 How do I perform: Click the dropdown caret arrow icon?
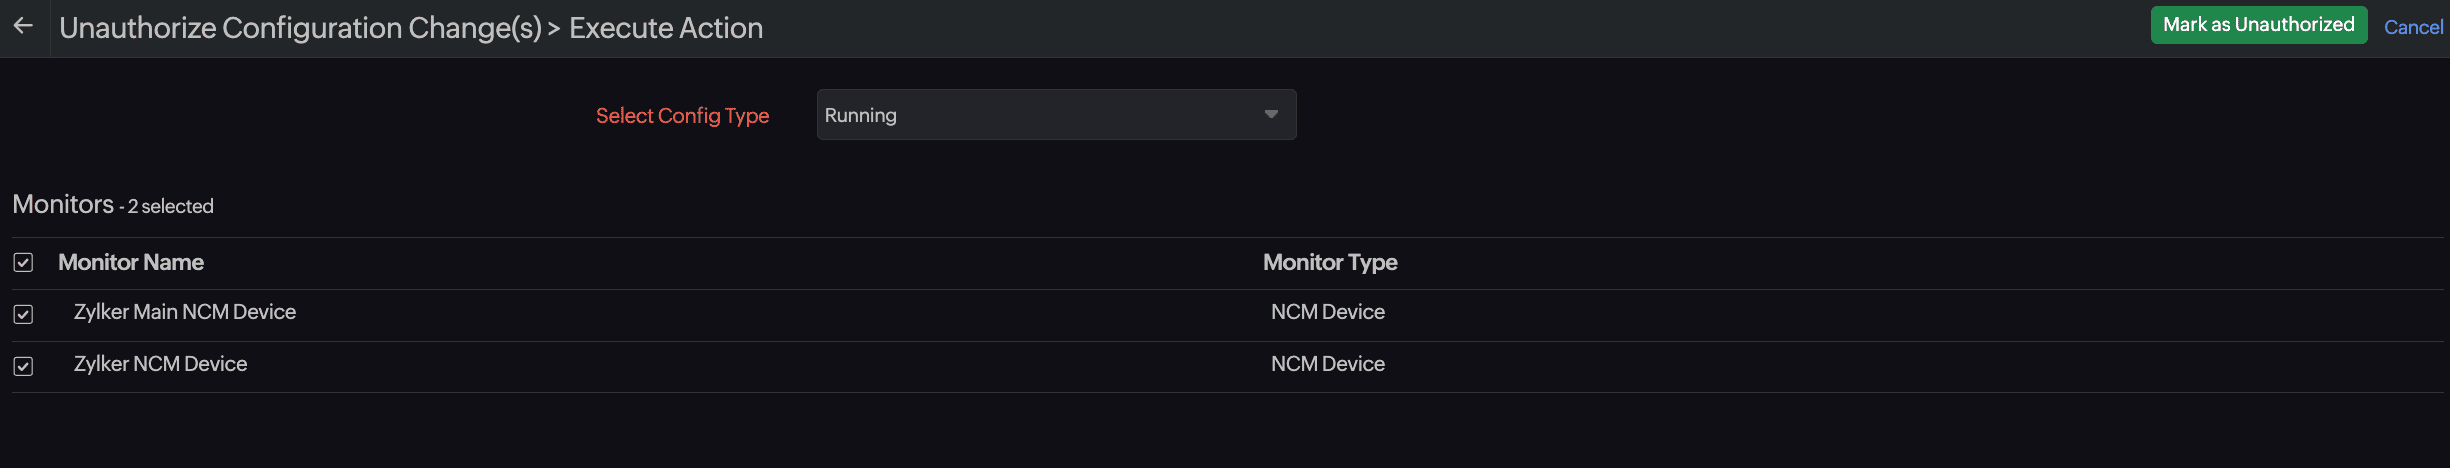coord(1271,115)
